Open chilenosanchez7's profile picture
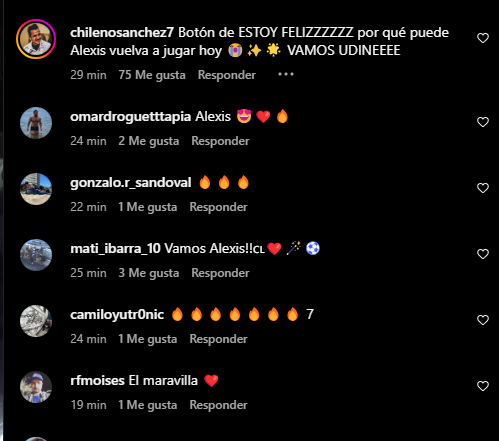The height and width of the screenshot is (441, 499). 36,39
